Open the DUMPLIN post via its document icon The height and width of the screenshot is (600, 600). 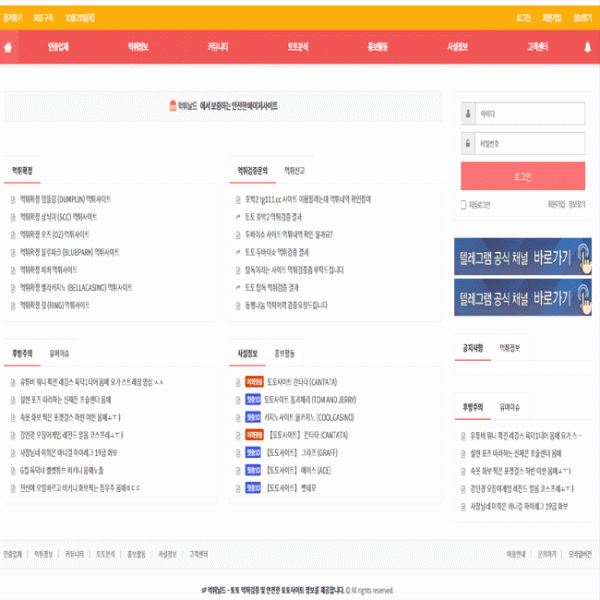click(13, 199)
